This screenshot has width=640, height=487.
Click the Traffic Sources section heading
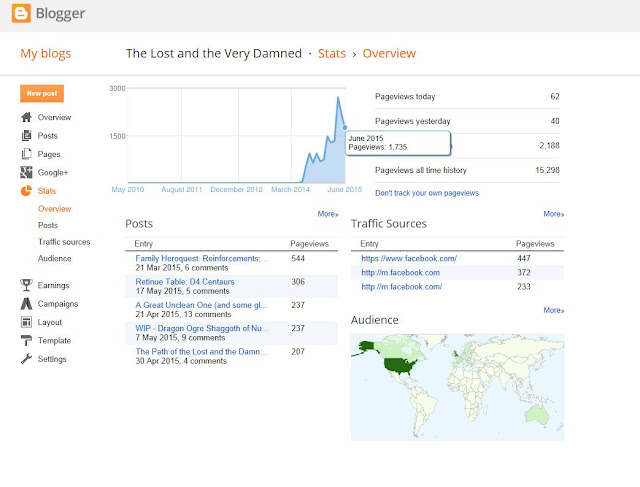(x=389, y=224)
